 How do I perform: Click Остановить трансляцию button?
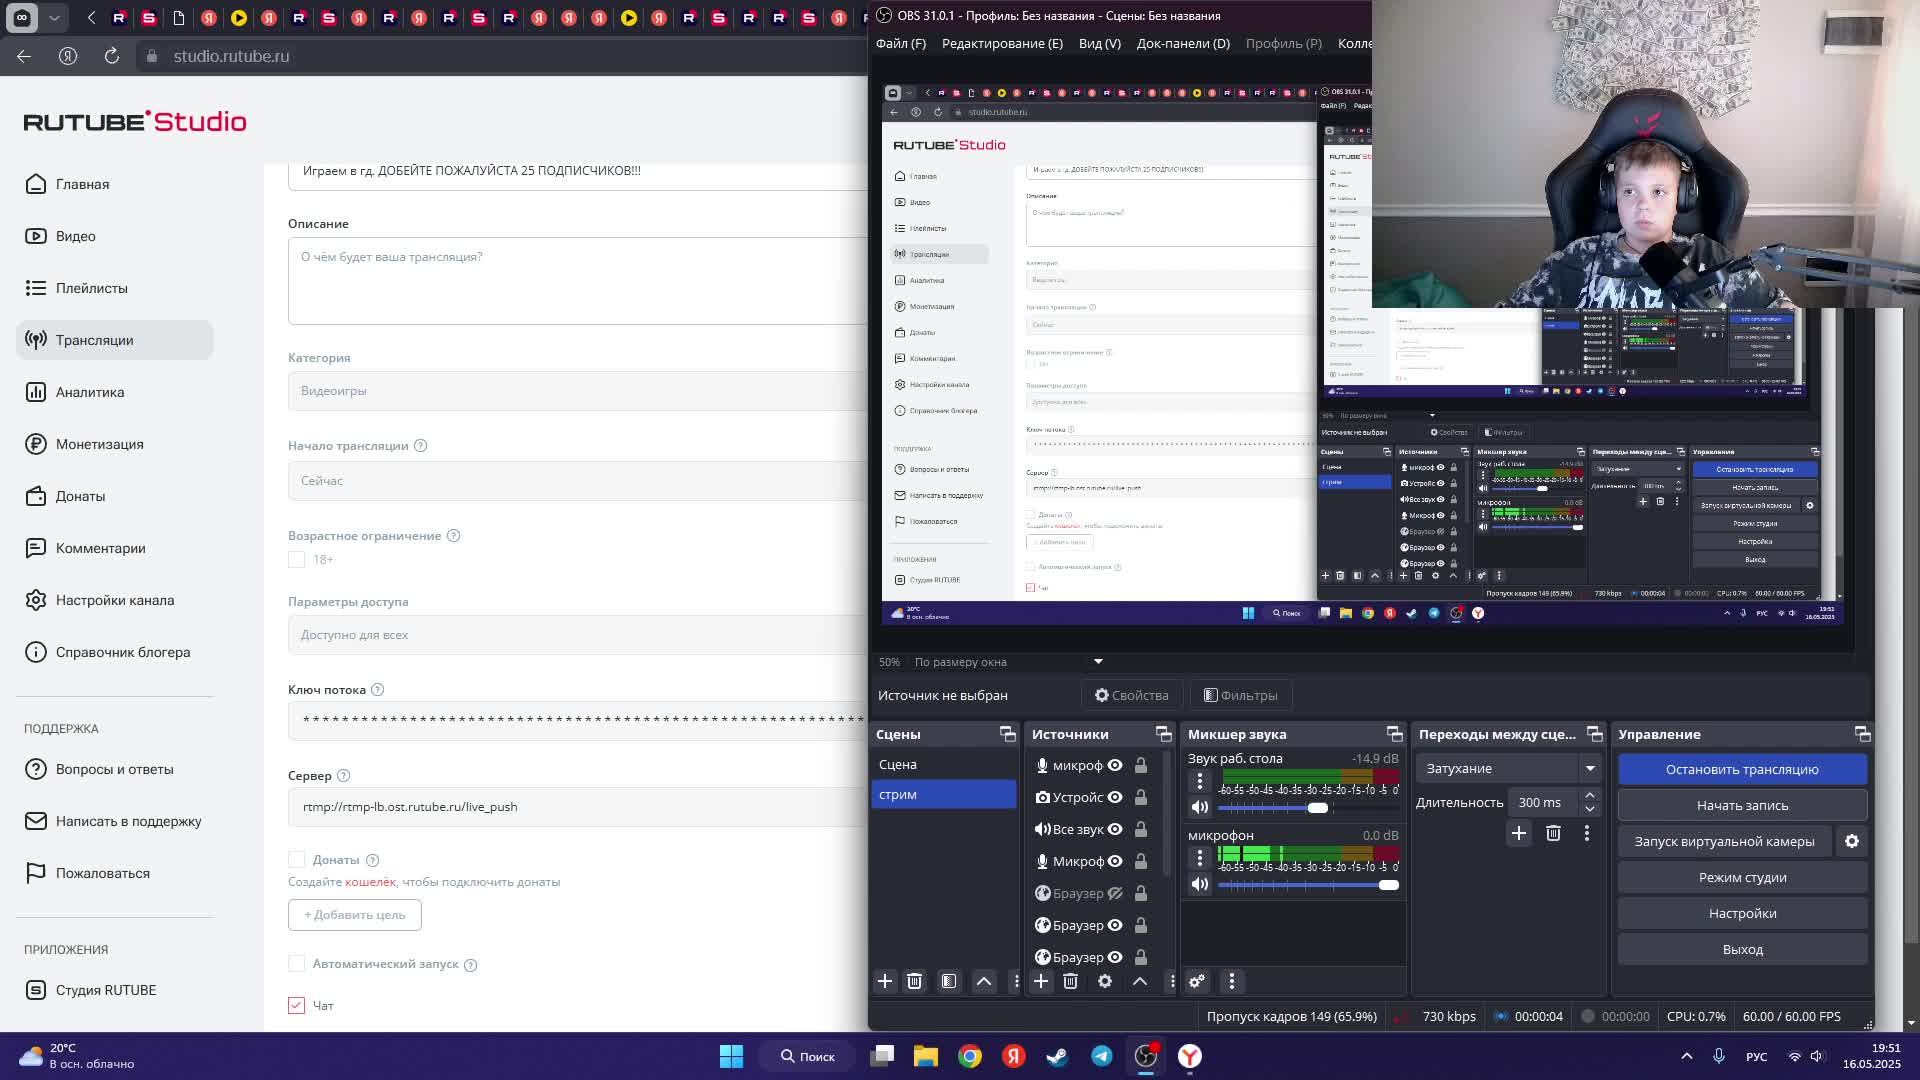click(1742, 769)
